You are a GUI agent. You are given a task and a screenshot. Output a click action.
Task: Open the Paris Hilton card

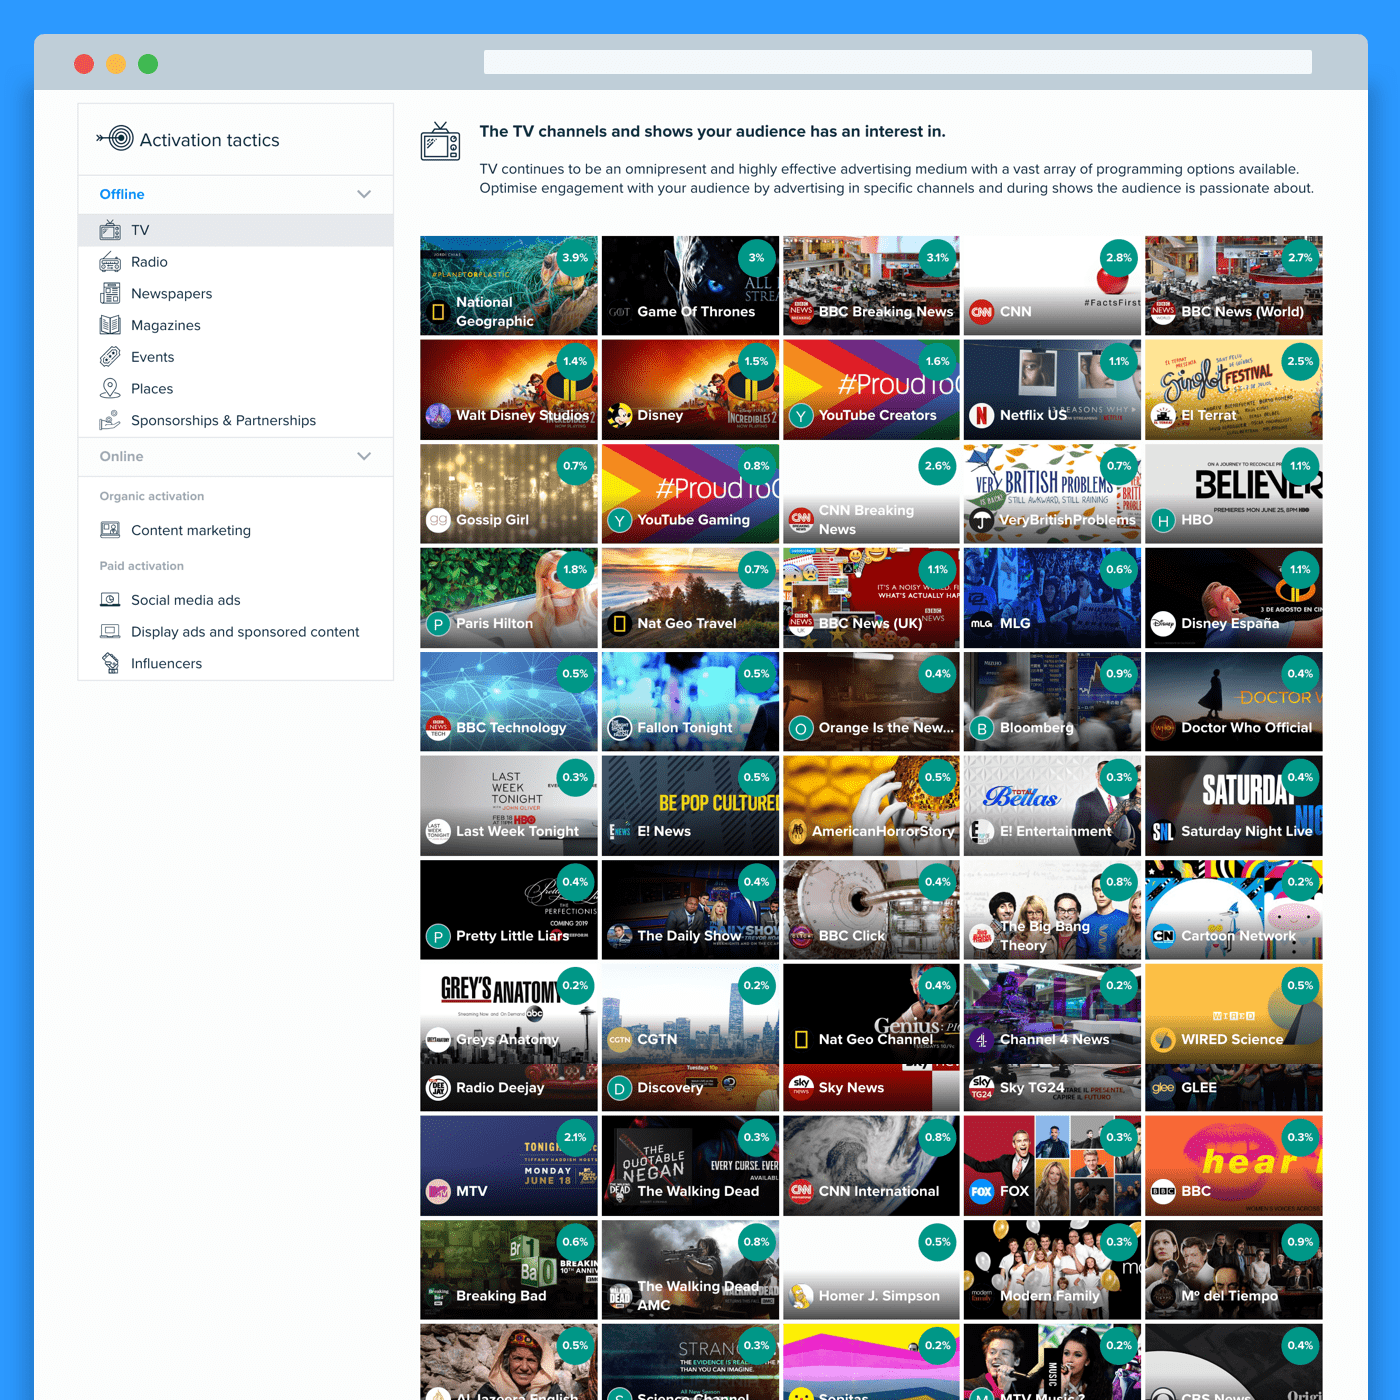pyautogui.click(x=509, y=597)
